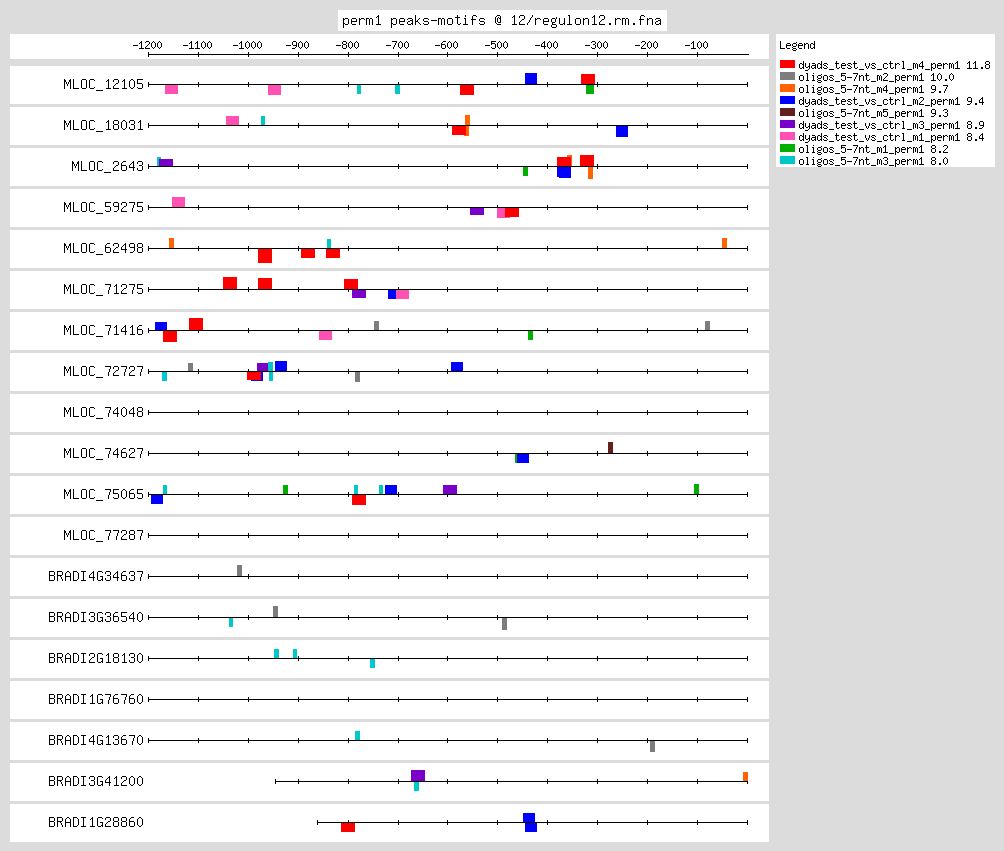
Task: Select the cyan motif marker on BRADI4G13670 track
Action: tap(357, 735)
